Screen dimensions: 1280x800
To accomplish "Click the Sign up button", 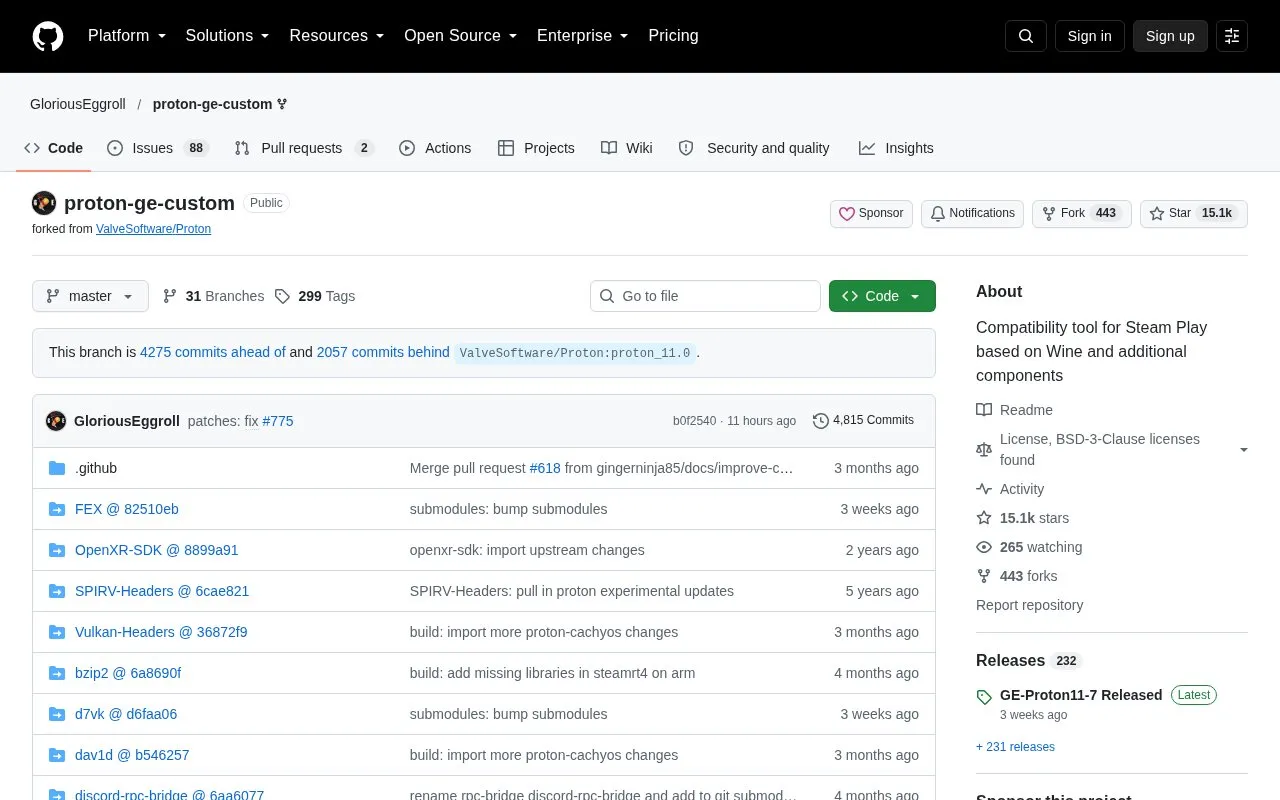I will coord(1170,36).
